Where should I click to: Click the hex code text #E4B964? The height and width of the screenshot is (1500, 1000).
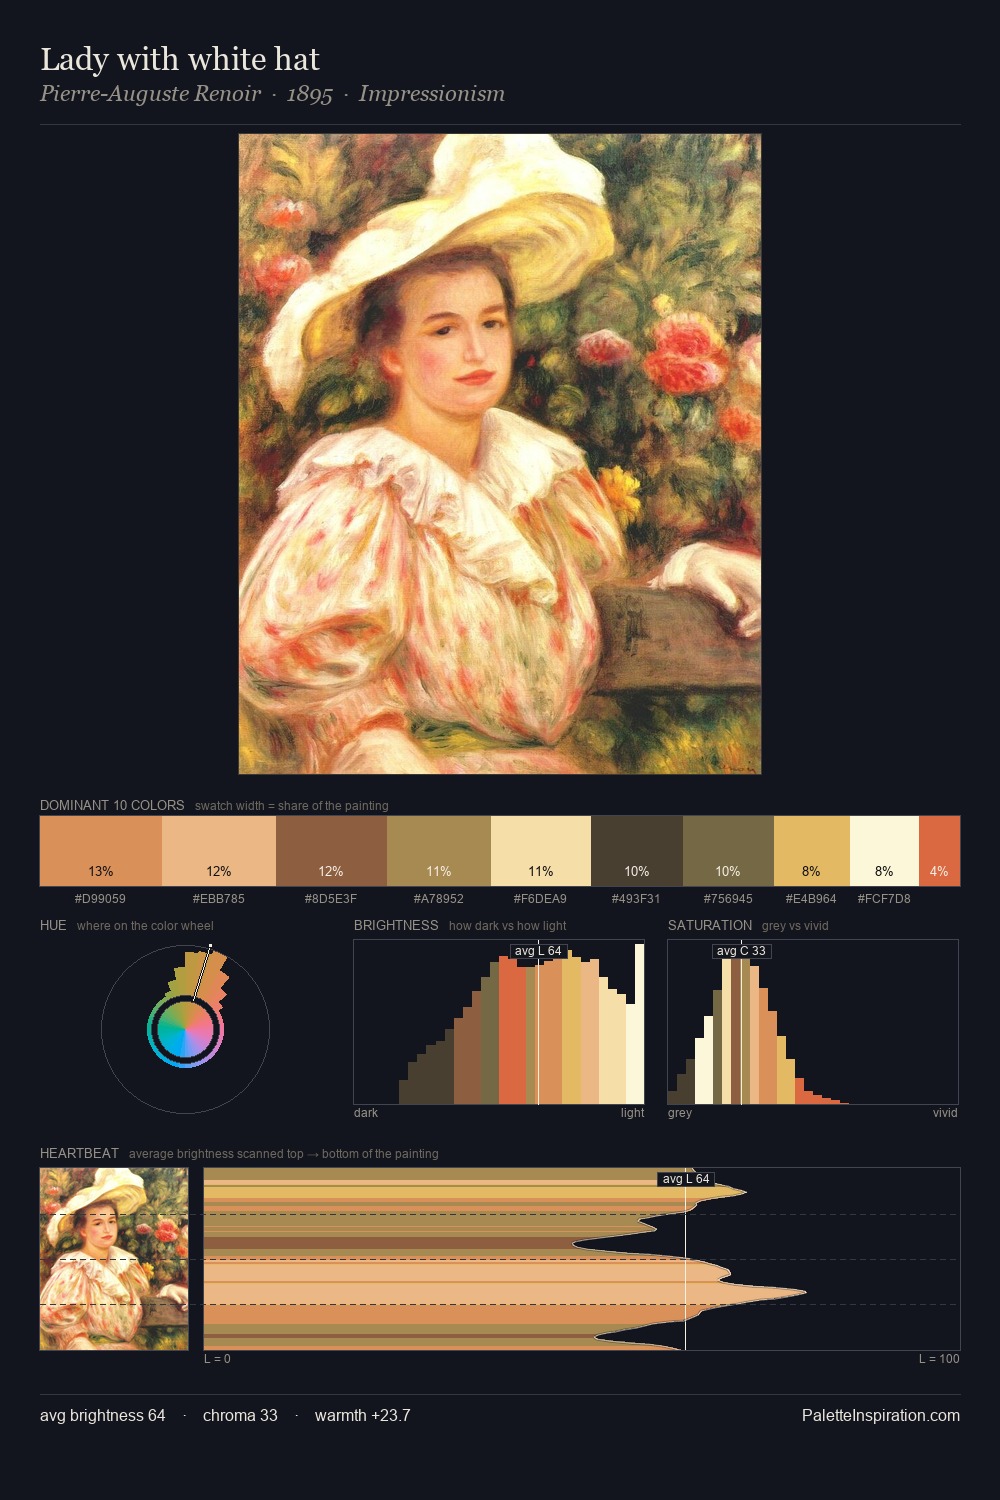coord(811,899)
